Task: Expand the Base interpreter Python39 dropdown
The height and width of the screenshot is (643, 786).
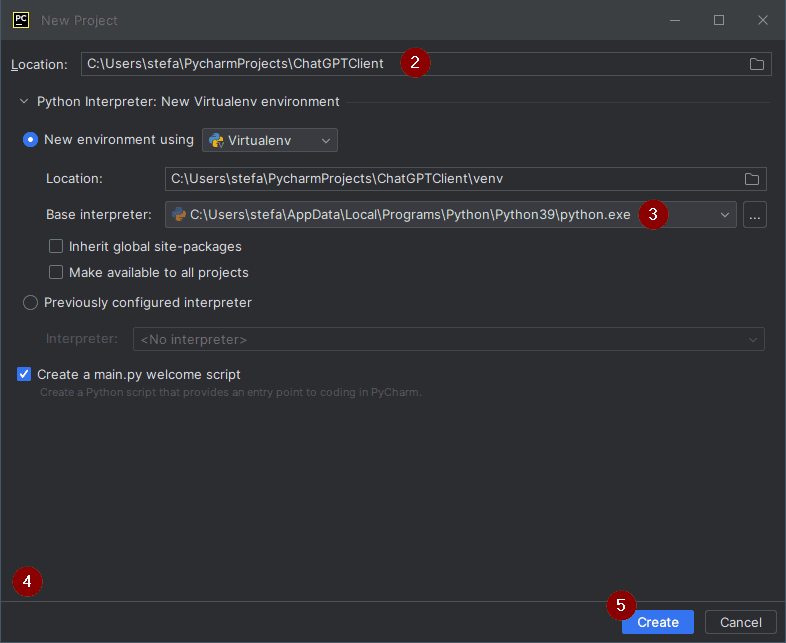Action: pyautogui.click(x=724, y=214)
